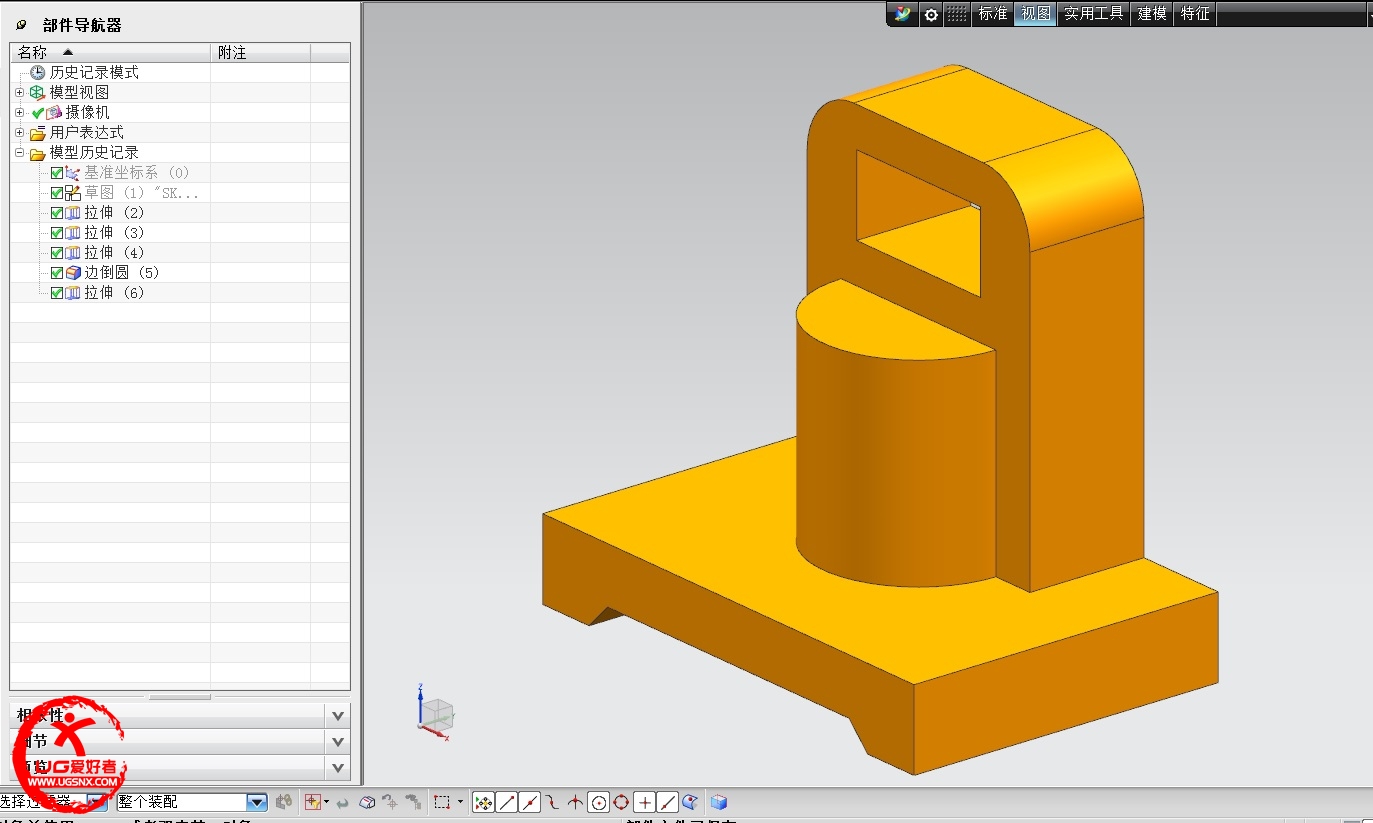Image resolution: width=1373 pixels, height=823 pixels.
Task: Select the 边倒圆 (5) feature label
Action: pyautogui.click(x=121, y=273)
